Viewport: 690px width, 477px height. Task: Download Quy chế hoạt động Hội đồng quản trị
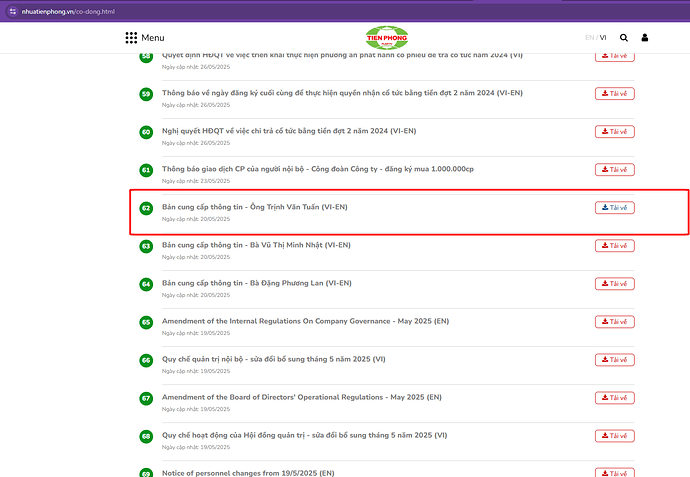[615, 436]
